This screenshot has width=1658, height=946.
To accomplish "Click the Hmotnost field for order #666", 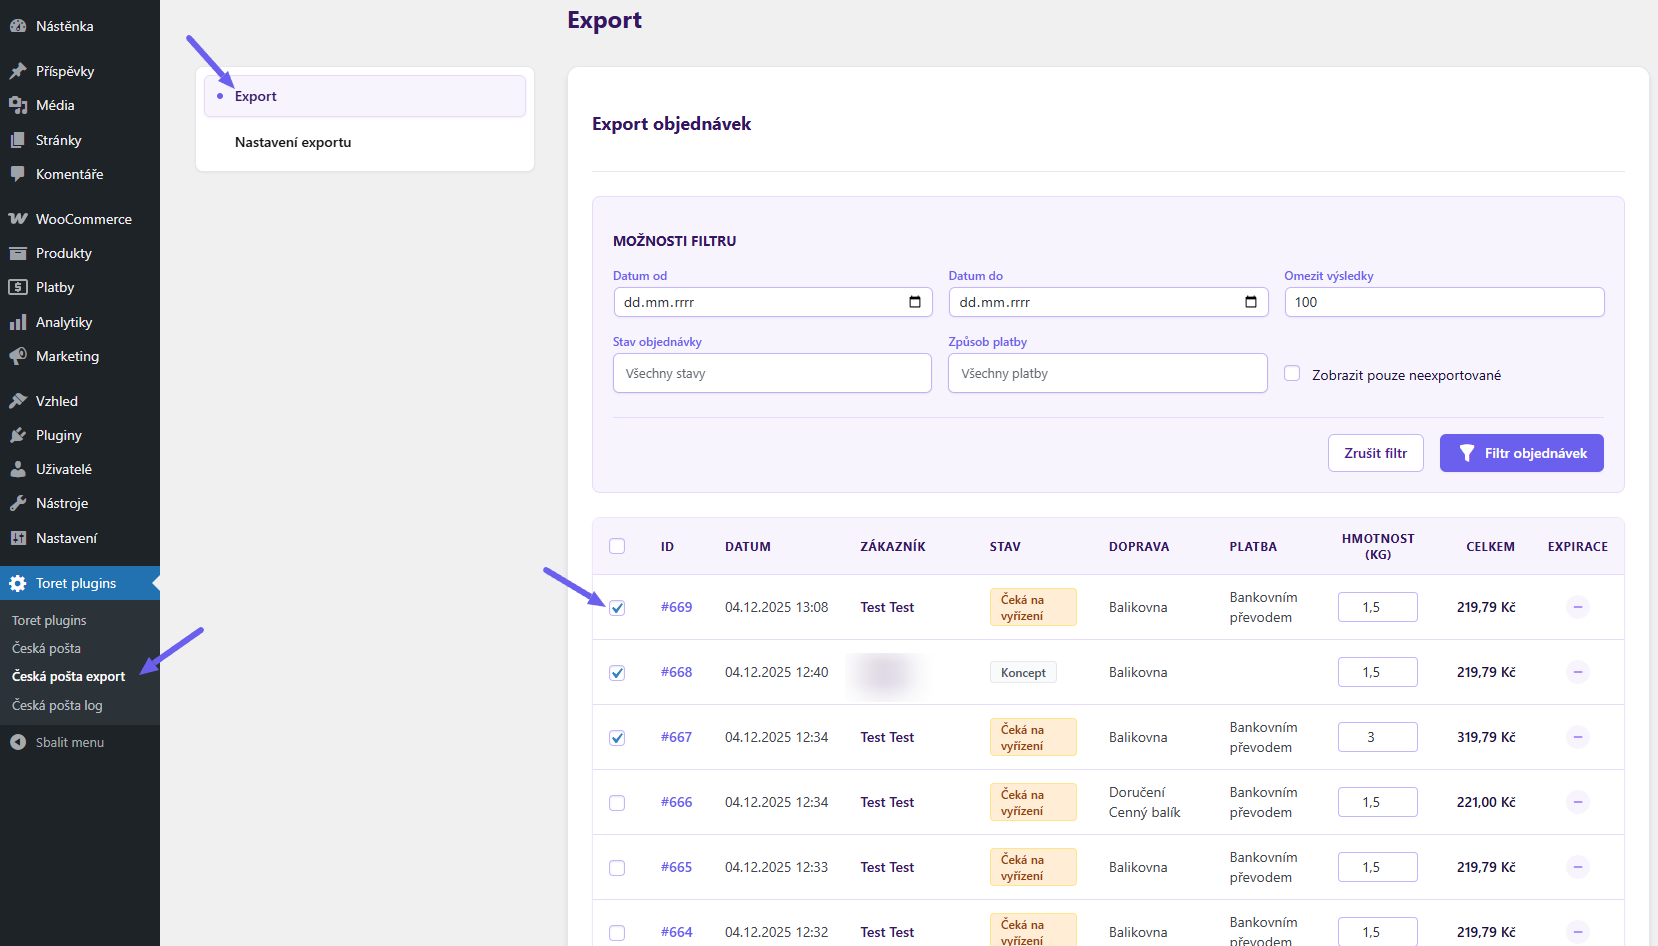I will tap(1377, 801).
